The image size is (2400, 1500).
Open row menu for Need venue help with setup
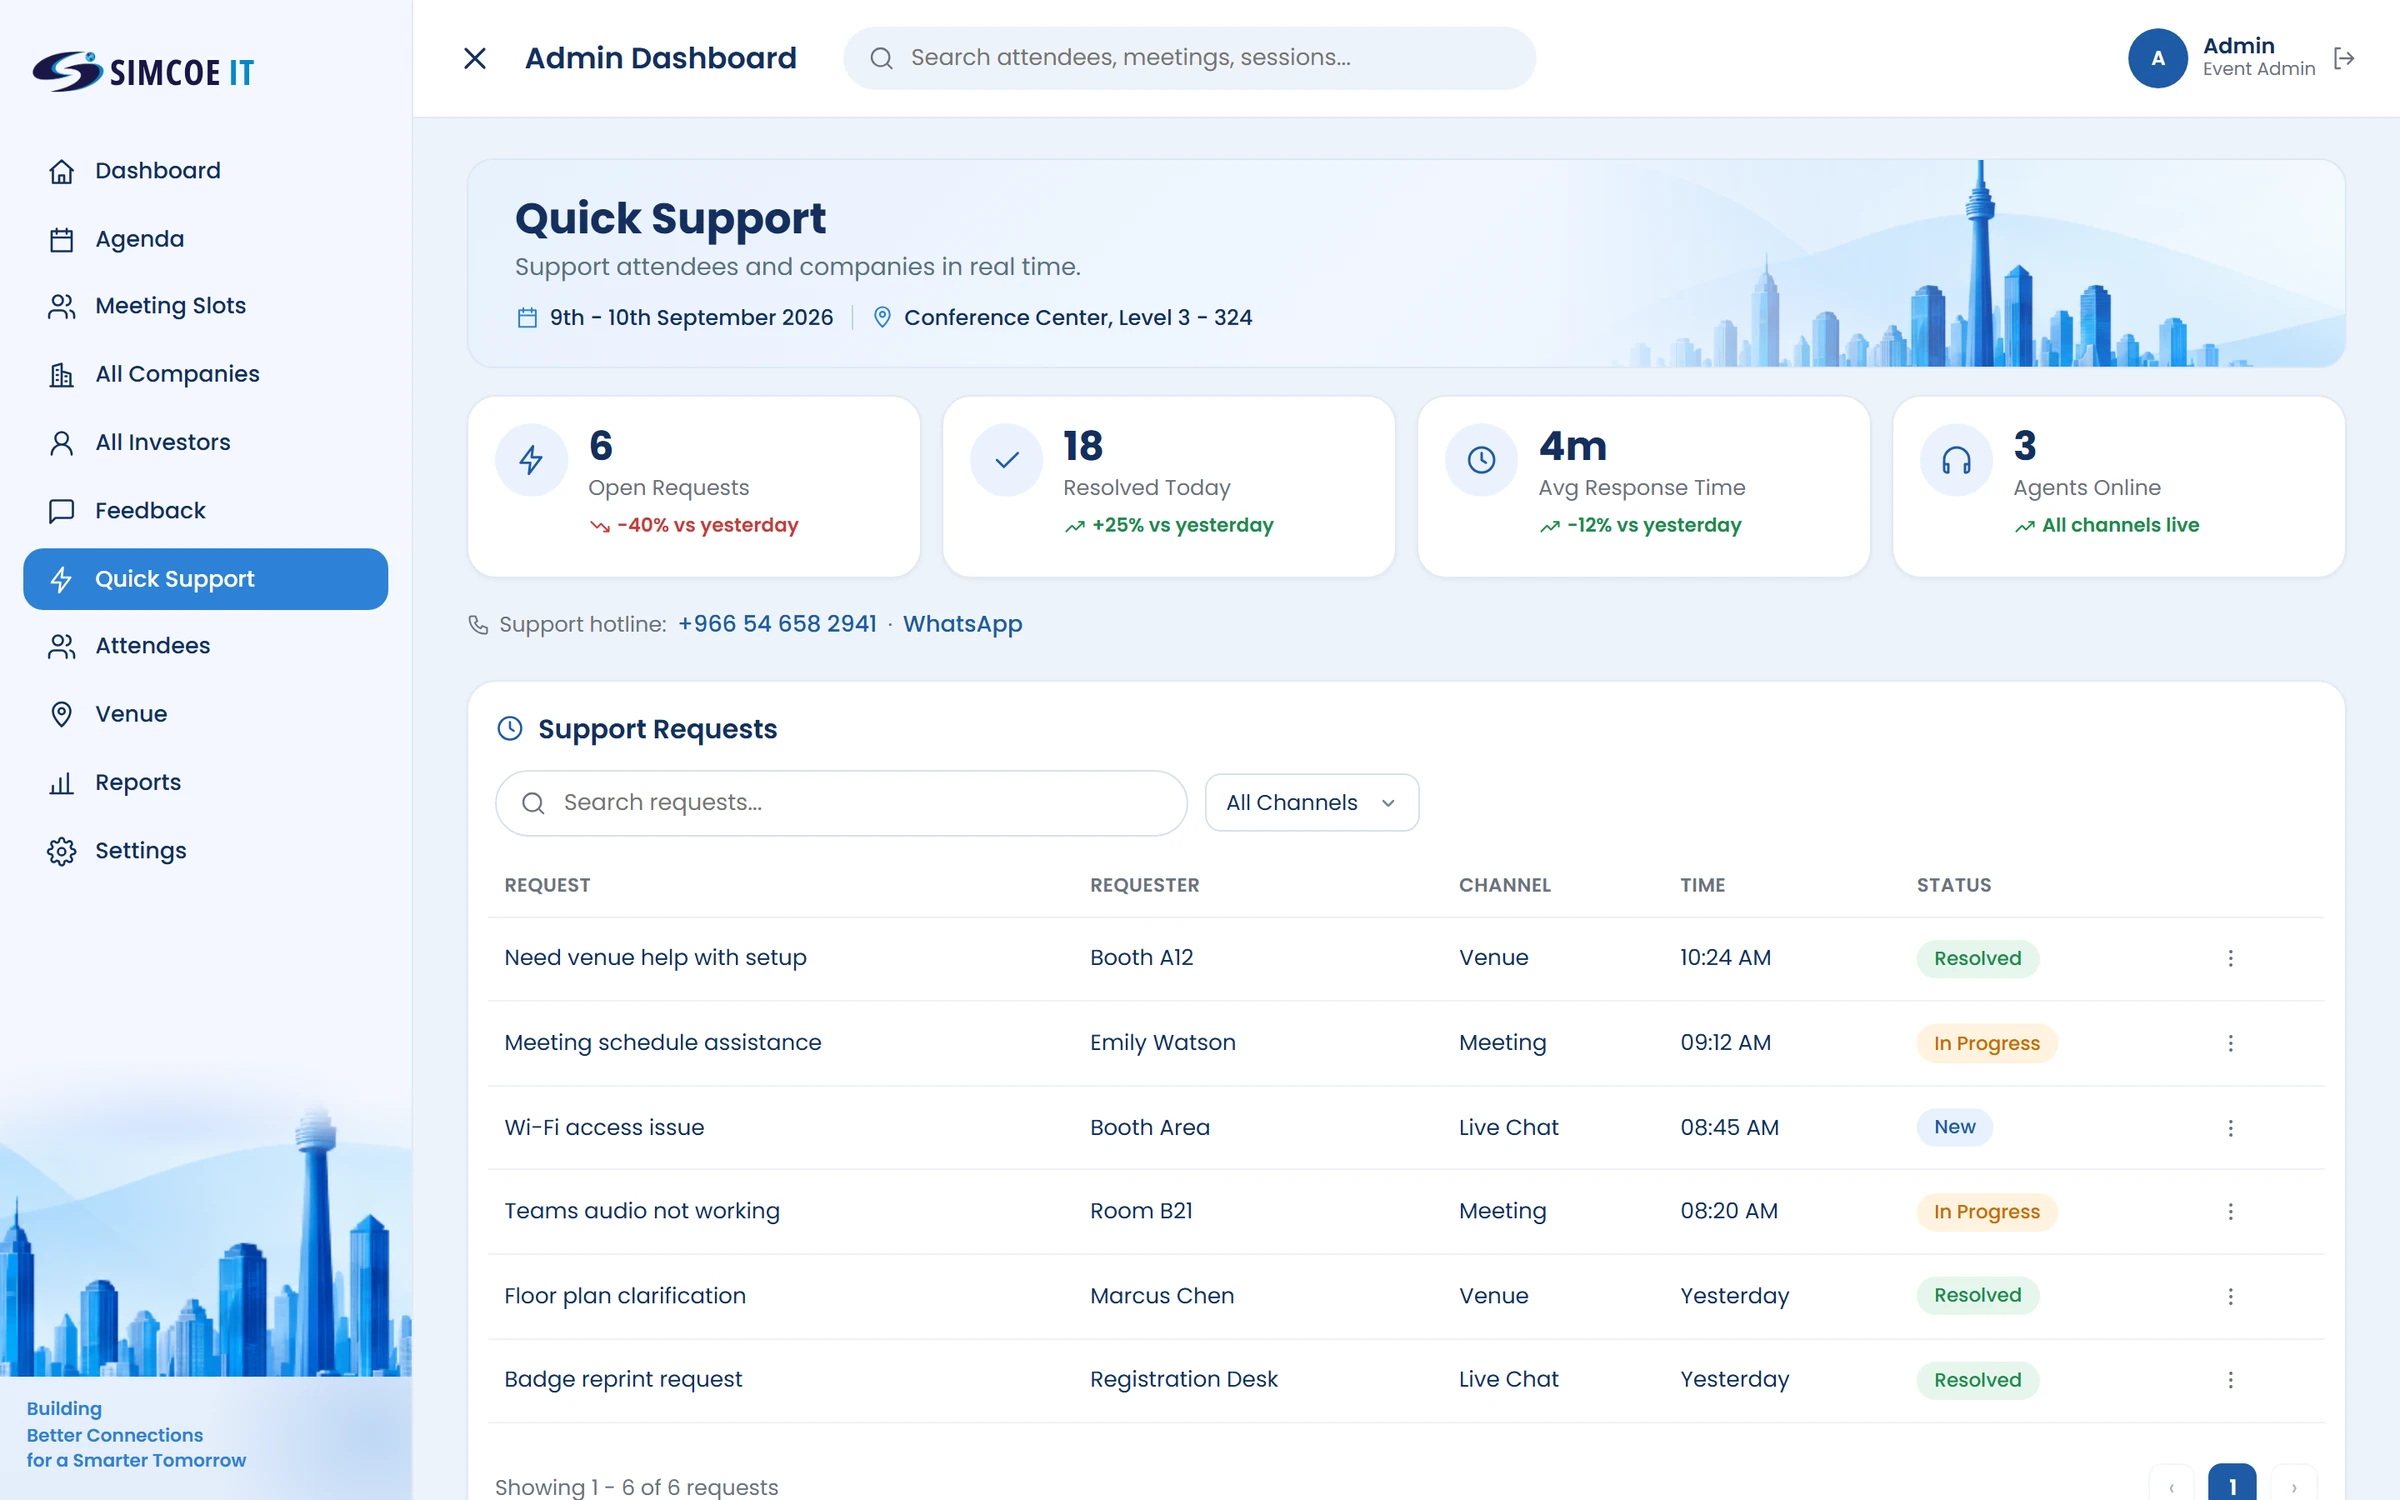tap(2230, 958)
